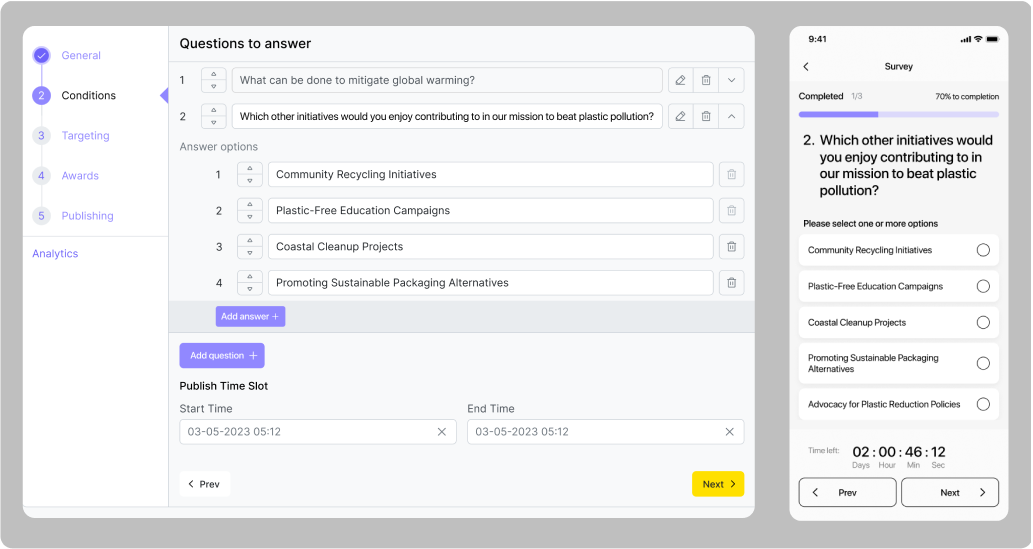This screenshot has height=549, width=1033.
Task: Click edit pencil icon for question 1
Action: [680, 80]
